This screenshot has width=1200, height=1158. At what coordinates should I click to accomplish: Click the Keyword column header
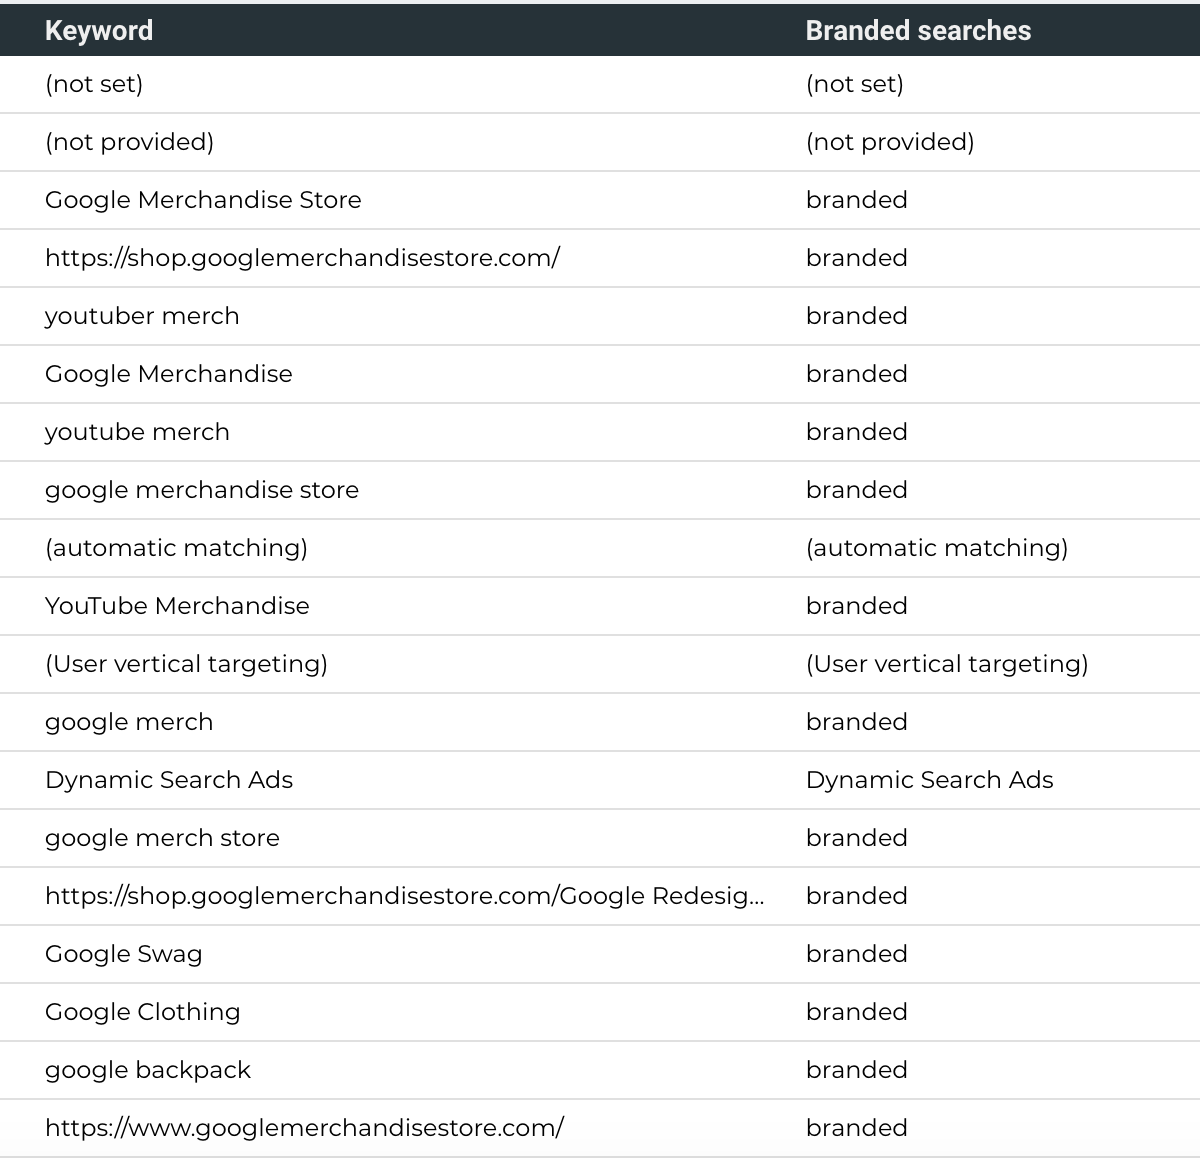(99, 30)
